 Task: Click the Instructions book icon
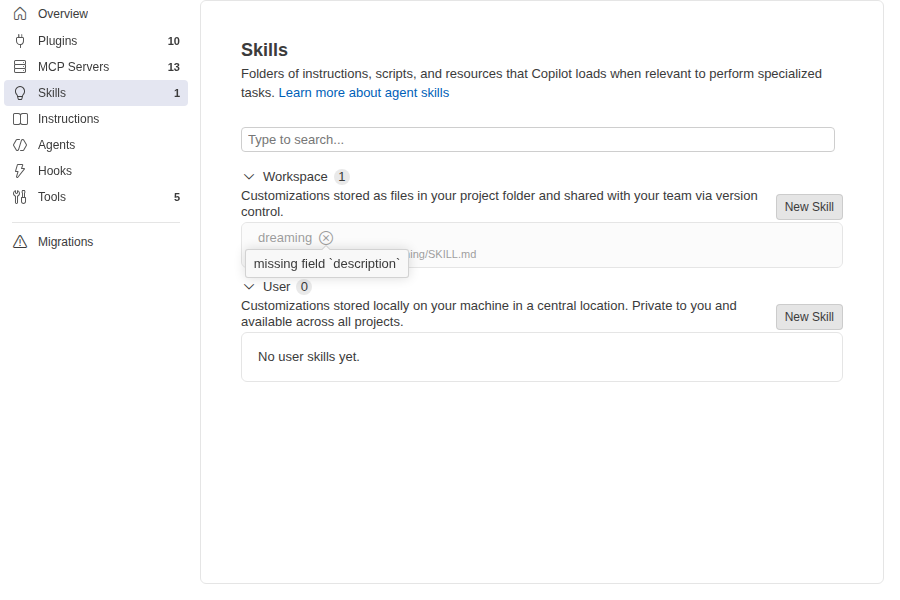20,119
